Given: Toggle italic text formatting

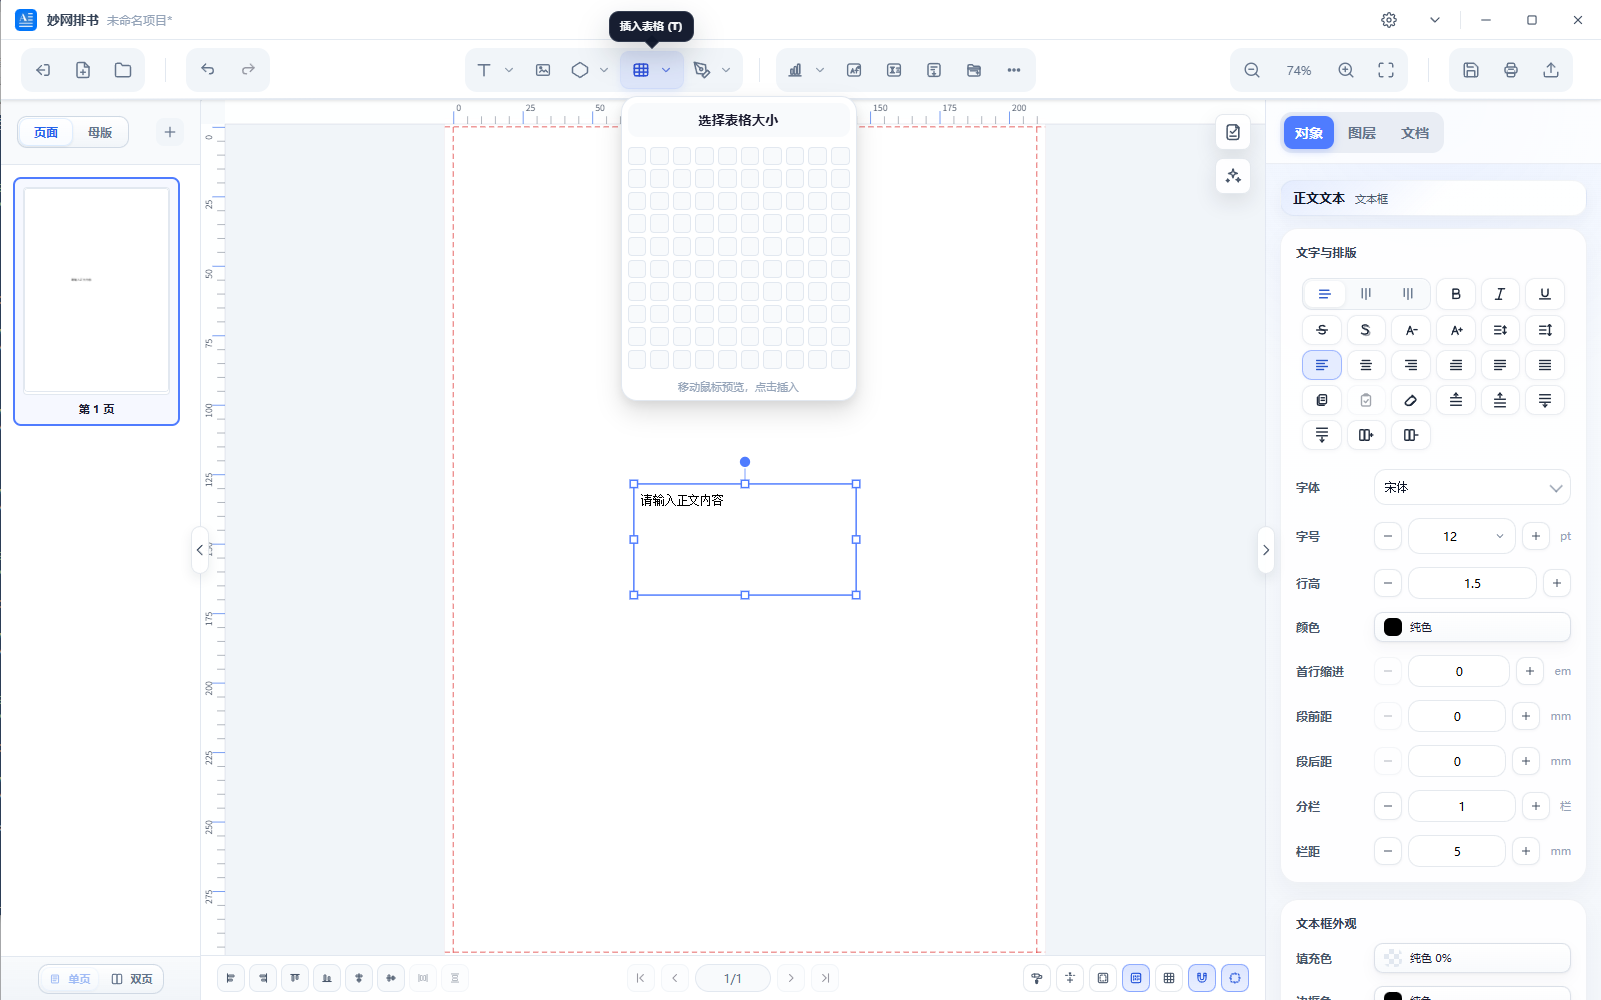Looking at the screenshot, I should point(1500,294).
